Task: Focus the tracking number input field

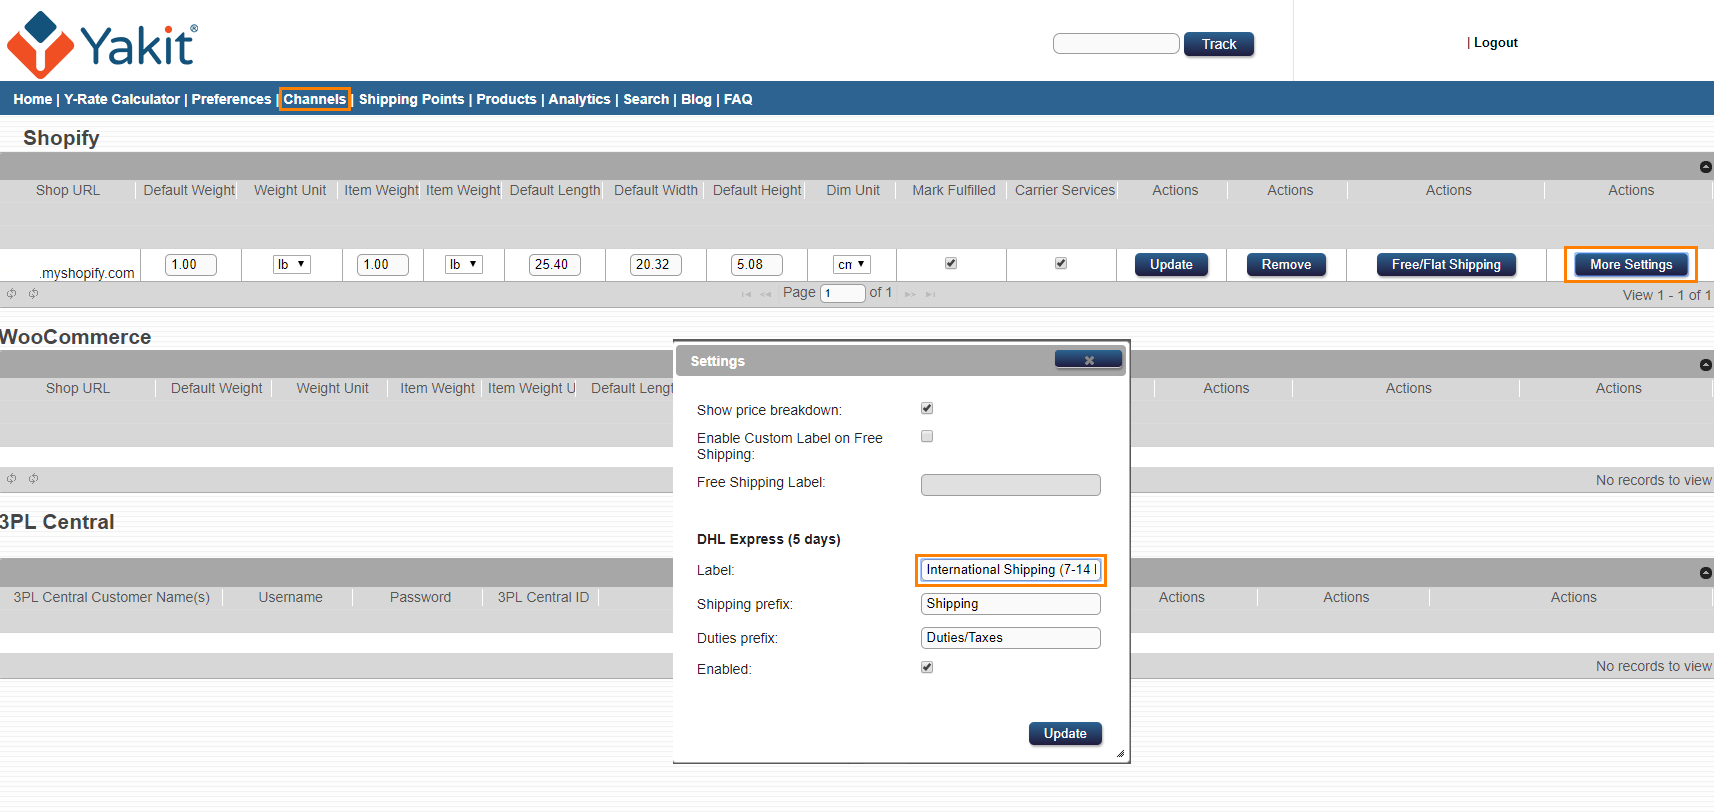Action: (1116, 43)
